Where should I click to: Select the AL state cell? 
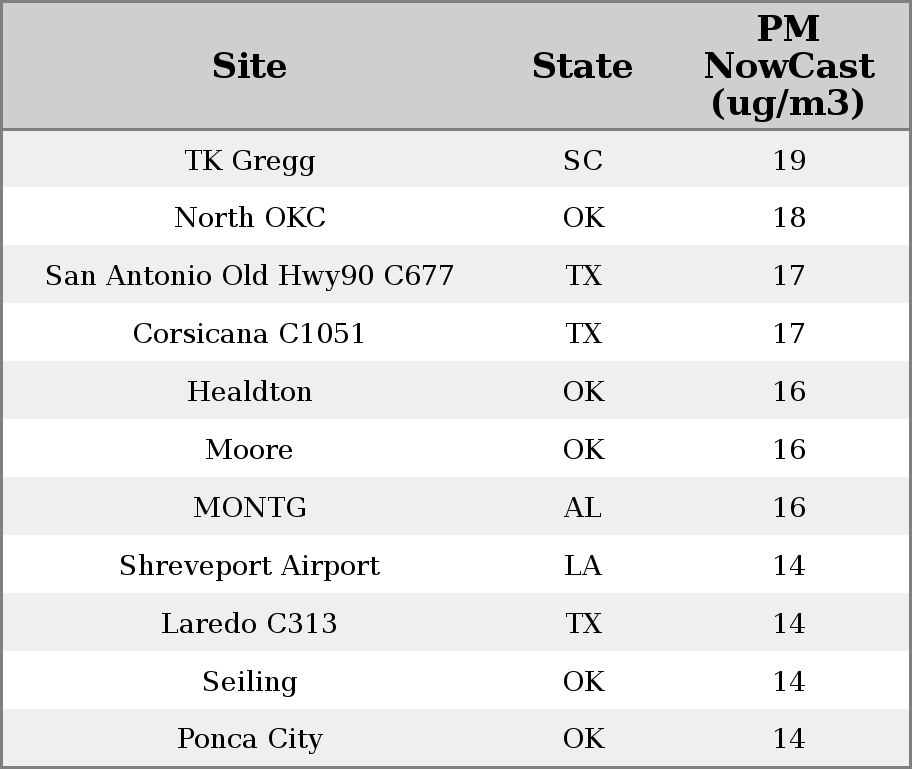pyautogui.click(x=583, y=508)
